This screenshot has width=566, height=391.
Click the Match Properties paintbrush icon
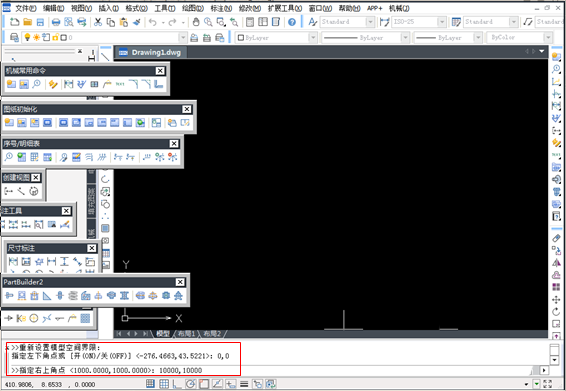click(x=137, y=22)
